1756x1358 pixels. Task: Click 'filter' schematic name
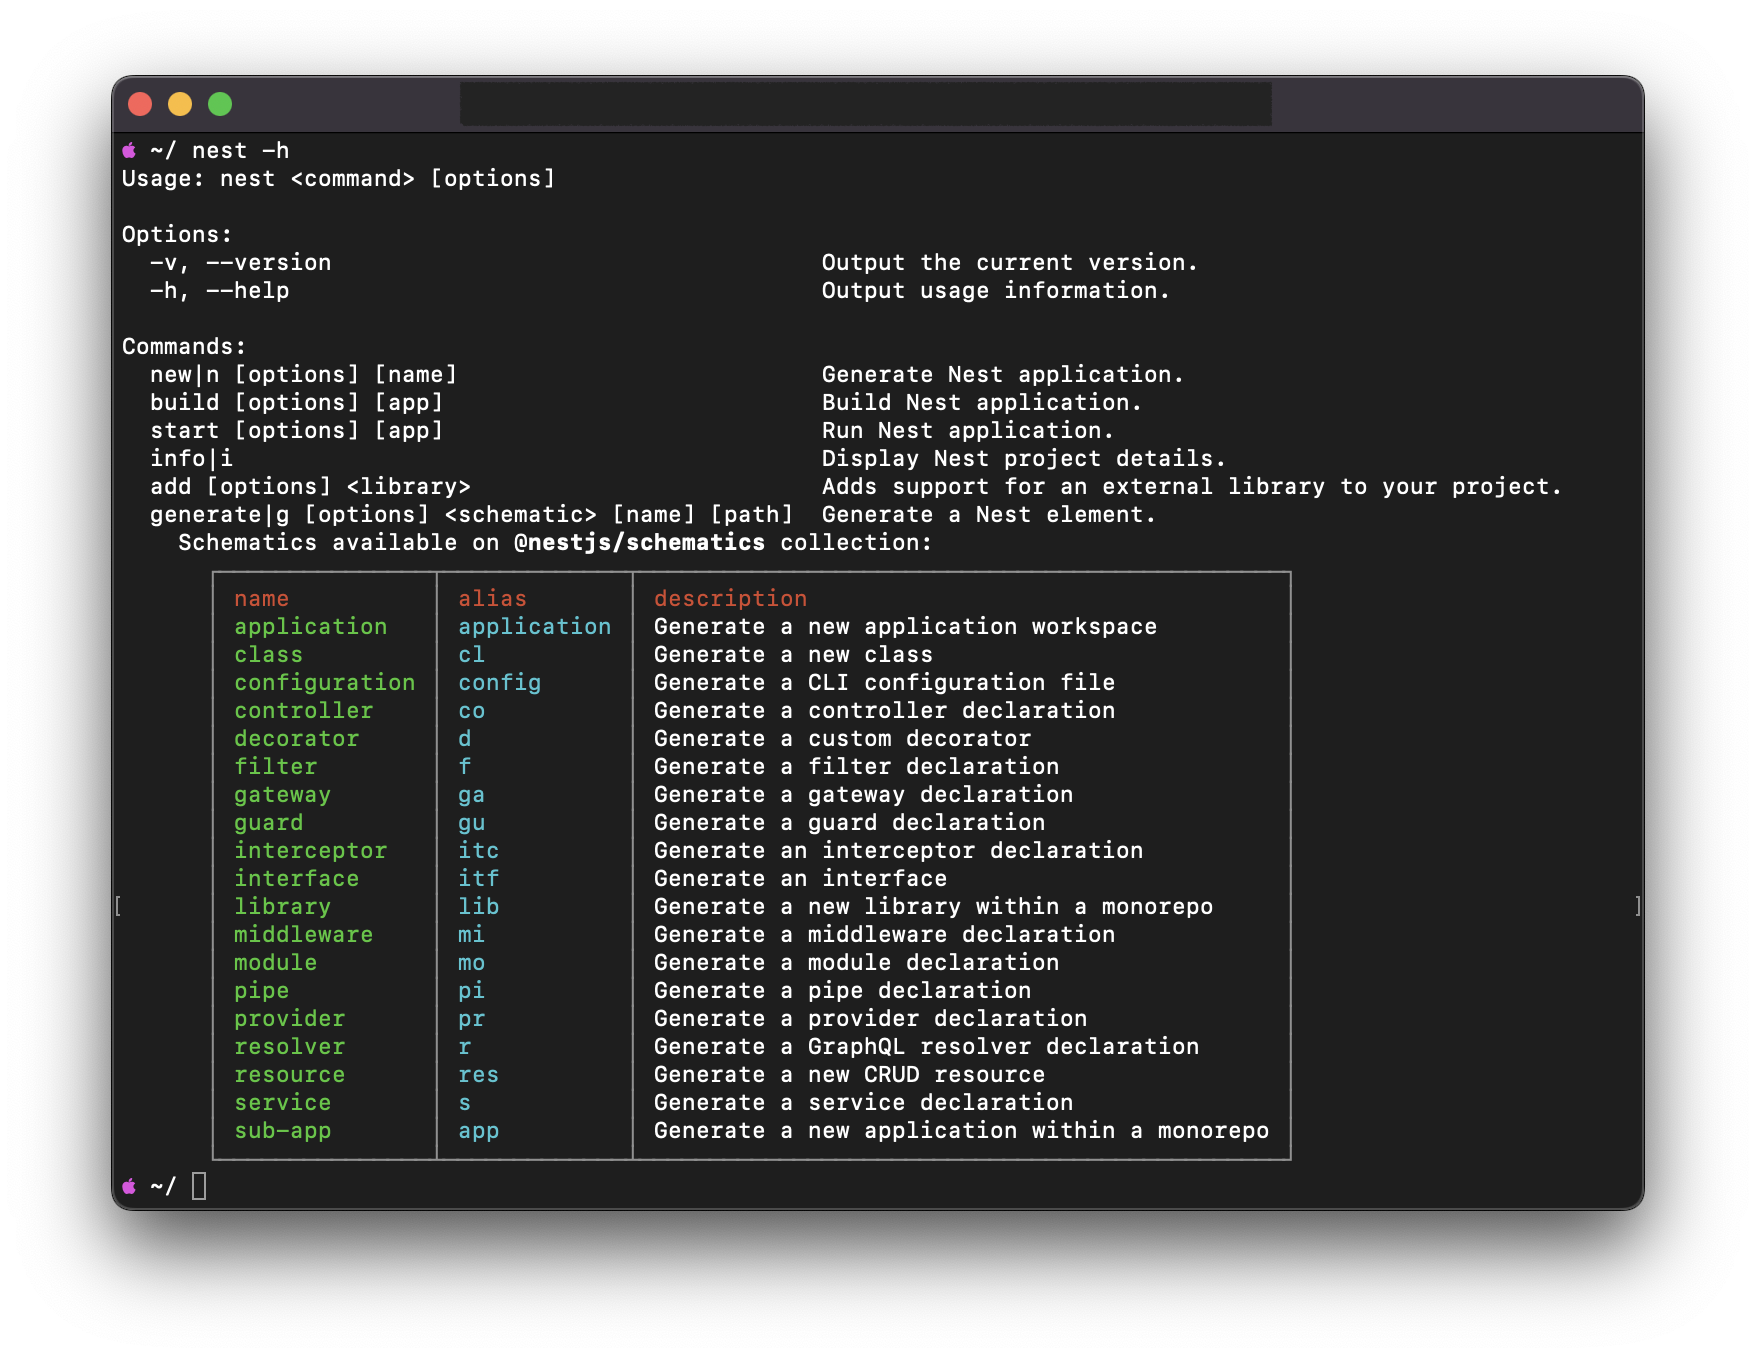276,767
